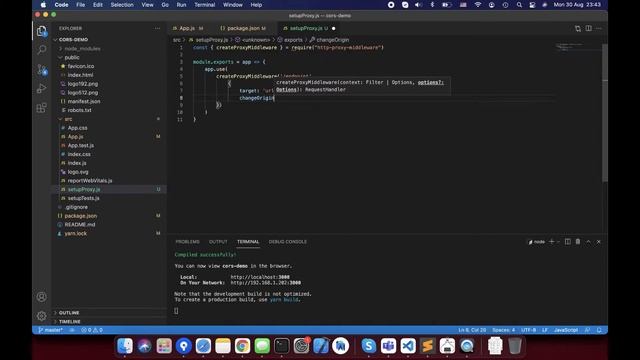Open the Terminal menu in the menu bar
Image resolution: width=640 pixels, height=360 pixels.
click(x=204, y=5)
